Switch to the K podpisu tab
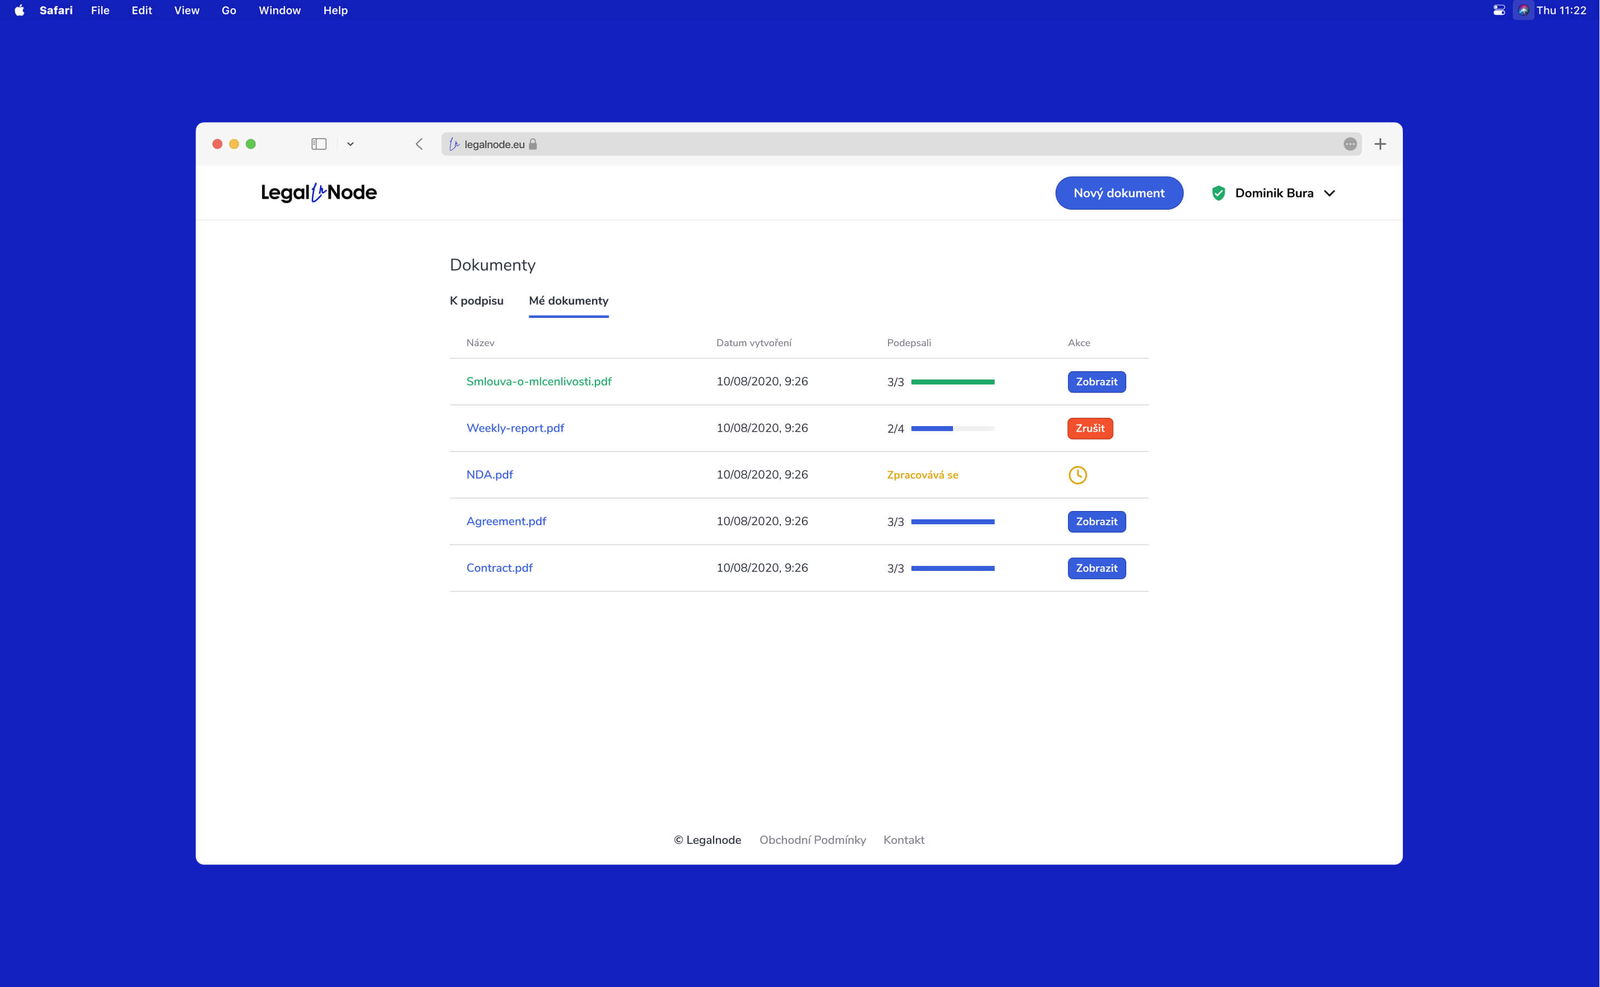The width and height of the screenshot is (1600, 987). [x=476, y=300]
